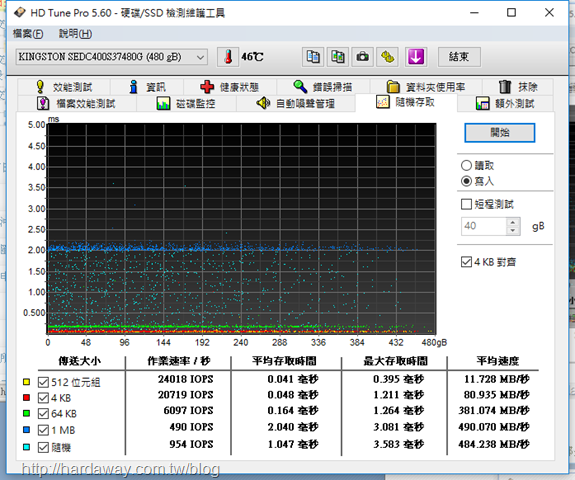Click the thermometer temperature icon
The width and height of the screenshot is (575, 480).
(228, 57)
